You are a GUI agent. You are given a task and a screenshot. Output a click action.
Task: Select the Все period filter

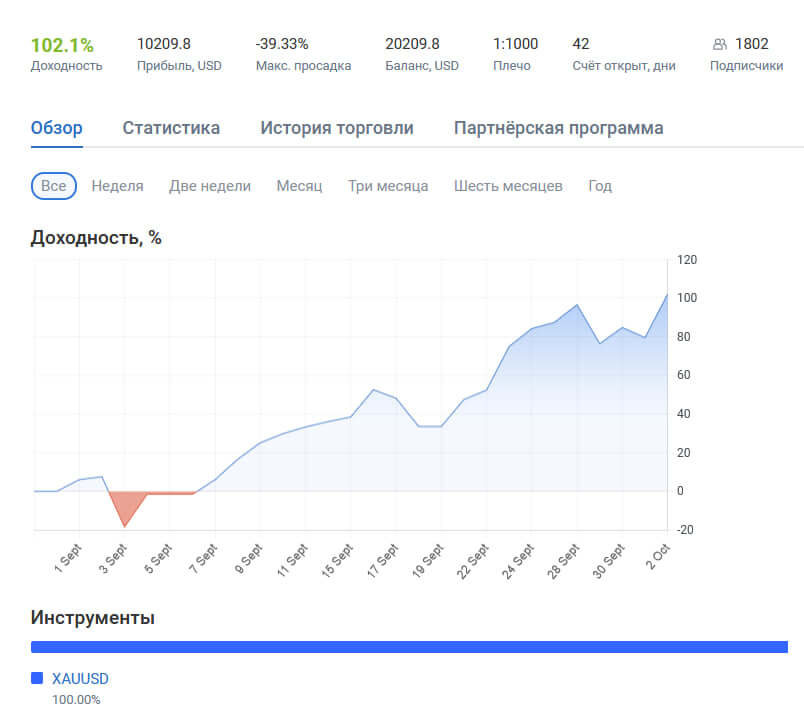pyautogui.click(x=54, y=186)
